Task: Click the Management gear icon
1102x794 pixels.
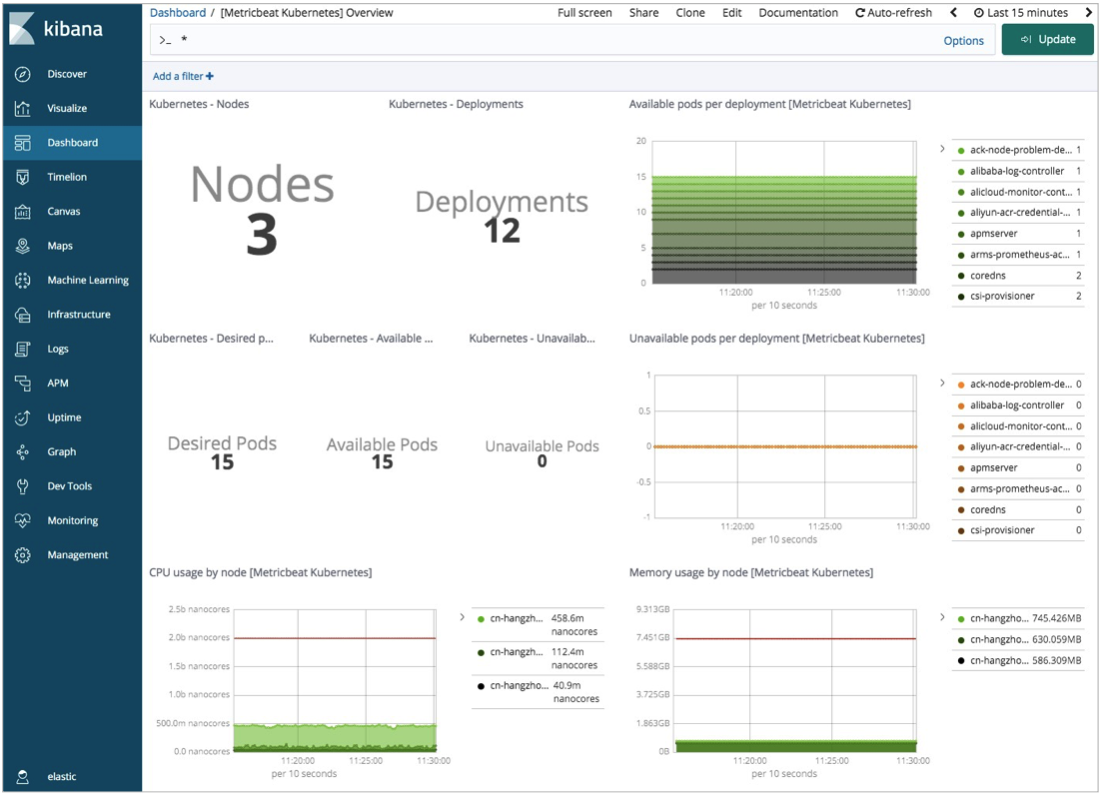Action: [x=23, y=555]
